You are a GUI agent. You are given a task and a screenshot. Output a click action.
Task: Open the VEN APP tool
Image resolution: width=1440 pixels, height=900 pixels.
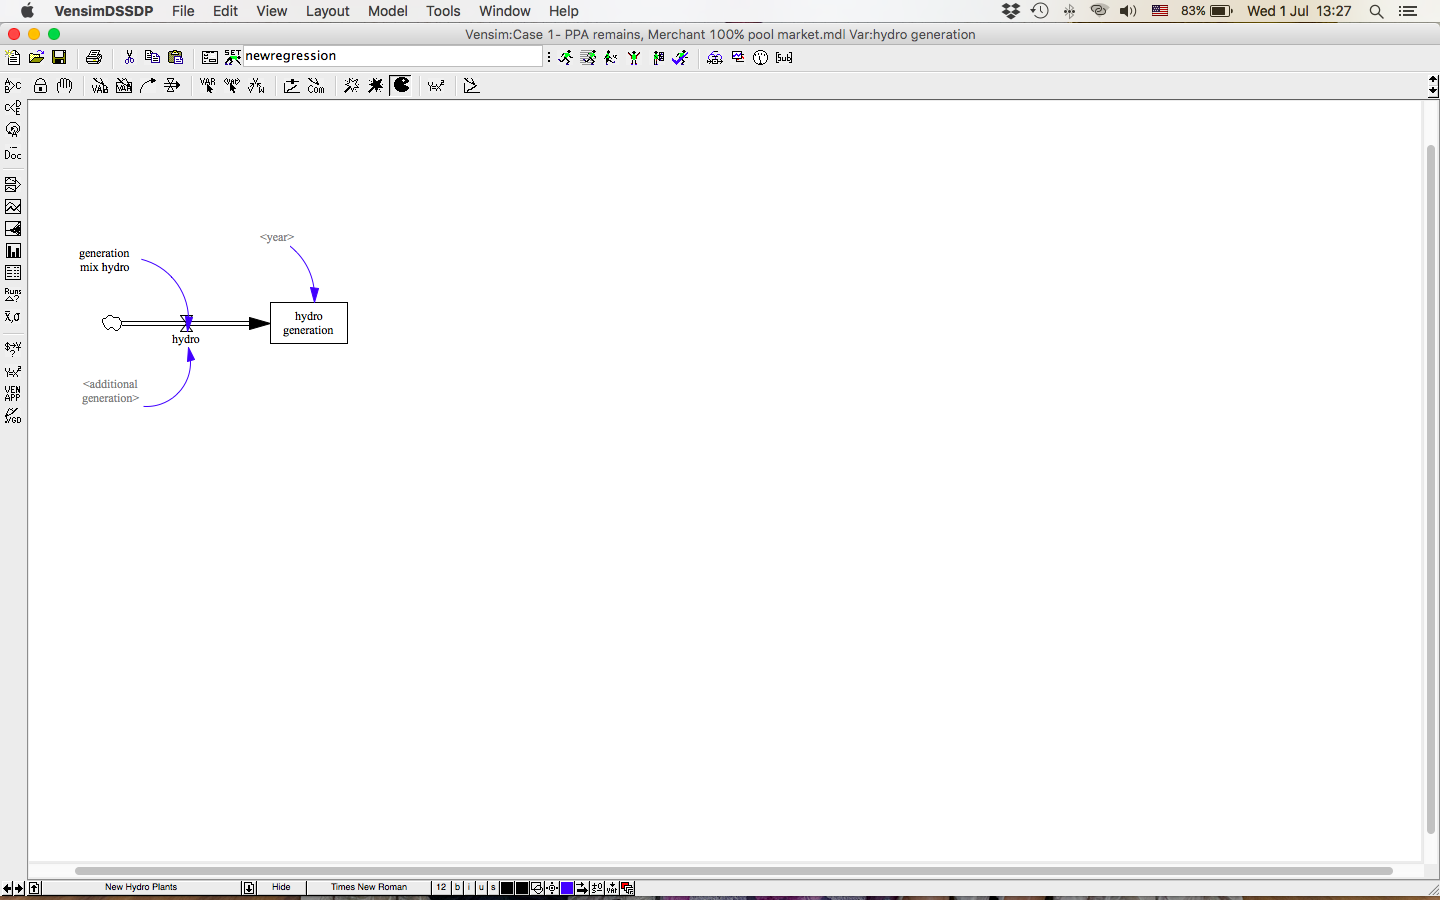point(13,393)
